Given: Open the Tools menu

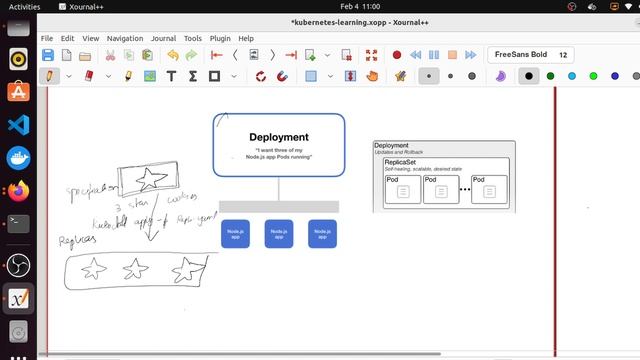Looking at the screenshot, I should point(193,38).
